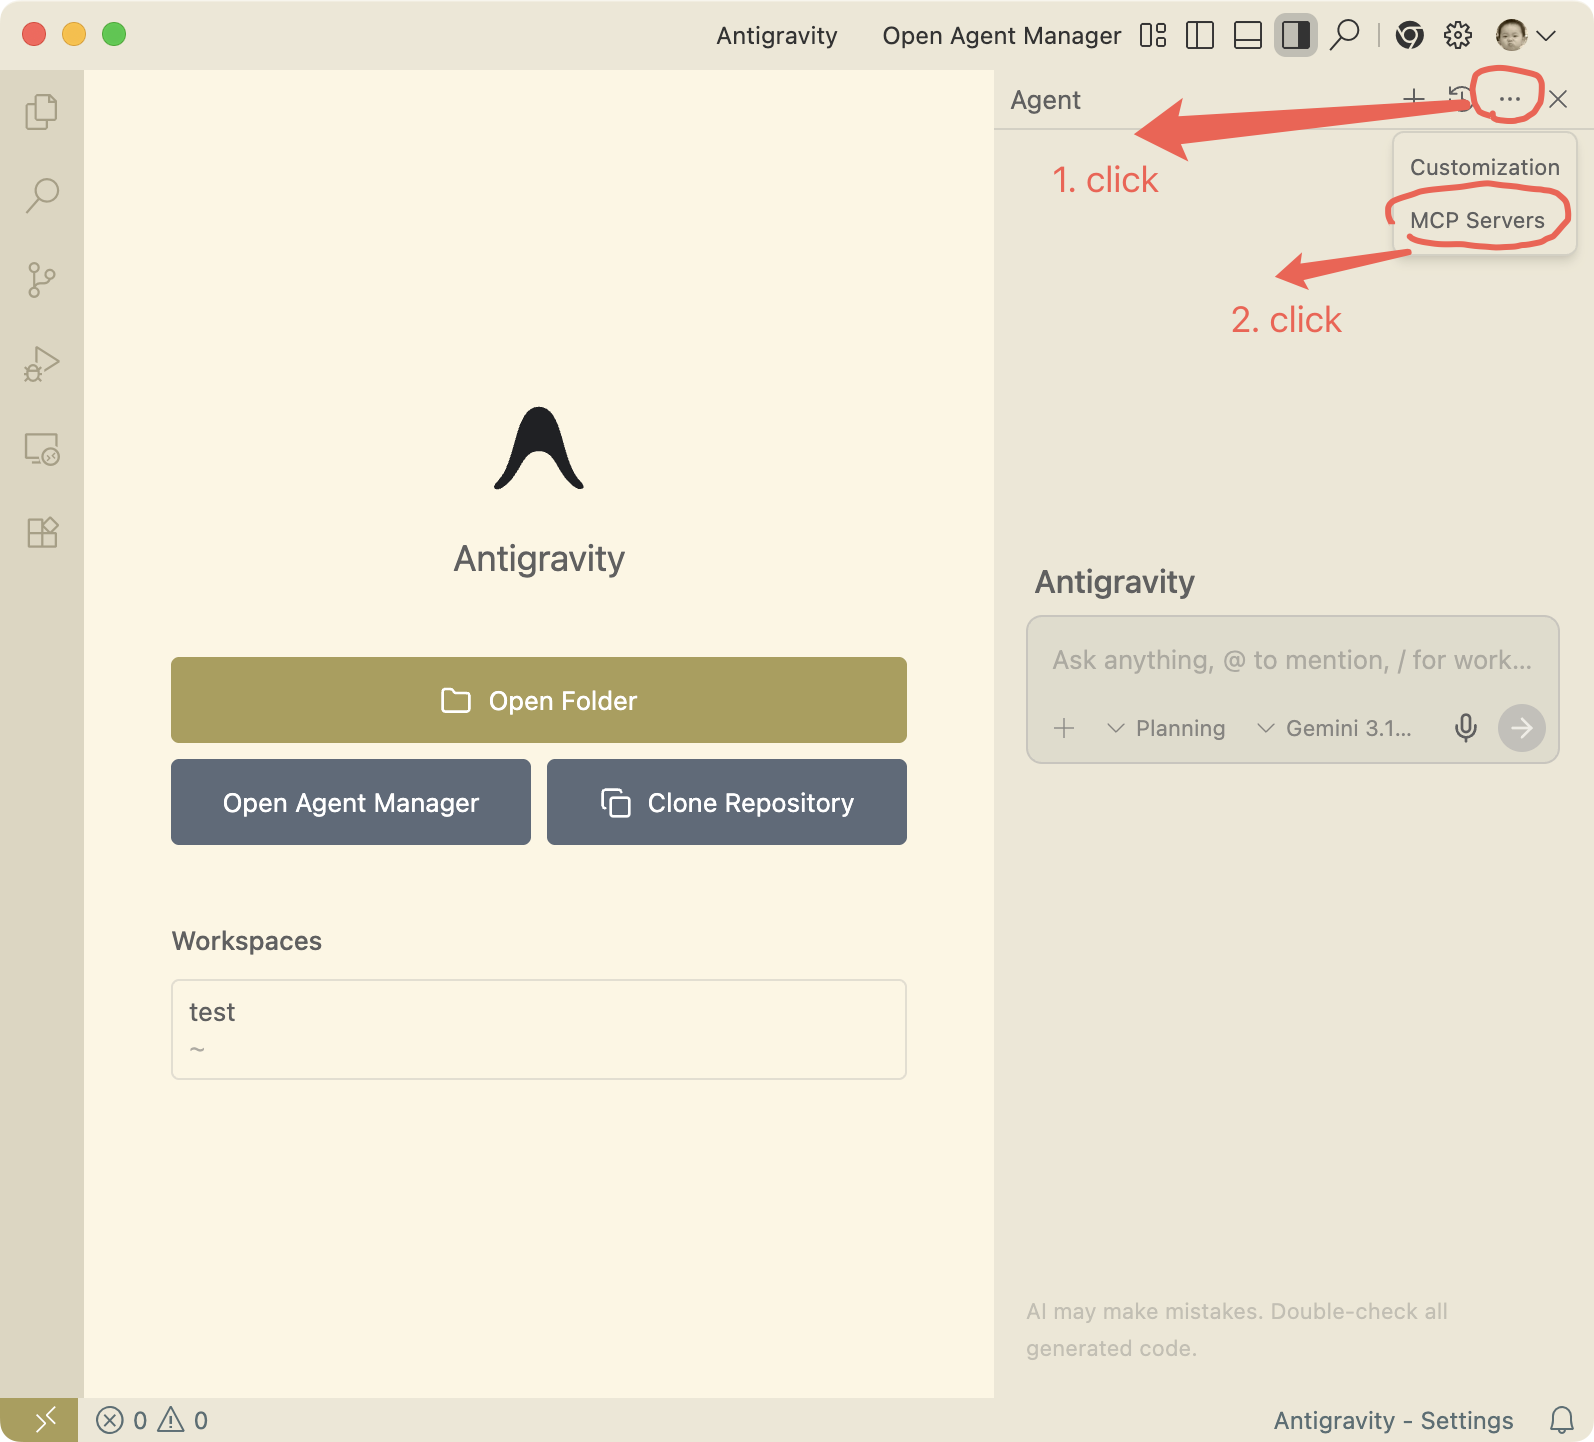Expand the Planning mode dropdown

[1166, 728]
